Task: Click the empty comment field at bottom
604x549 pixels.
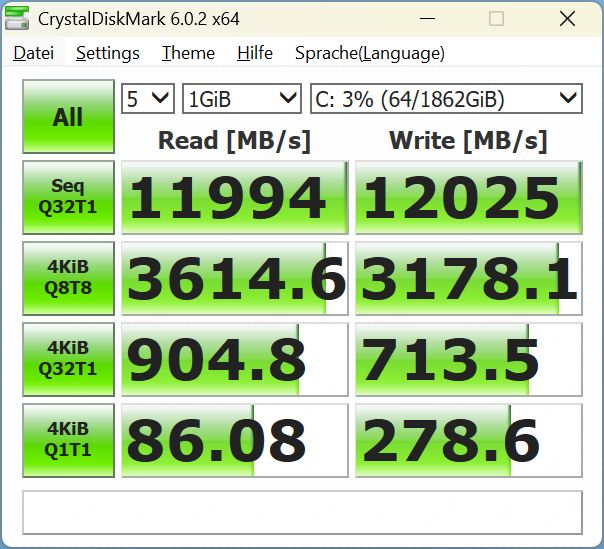Action: [302, 512]
